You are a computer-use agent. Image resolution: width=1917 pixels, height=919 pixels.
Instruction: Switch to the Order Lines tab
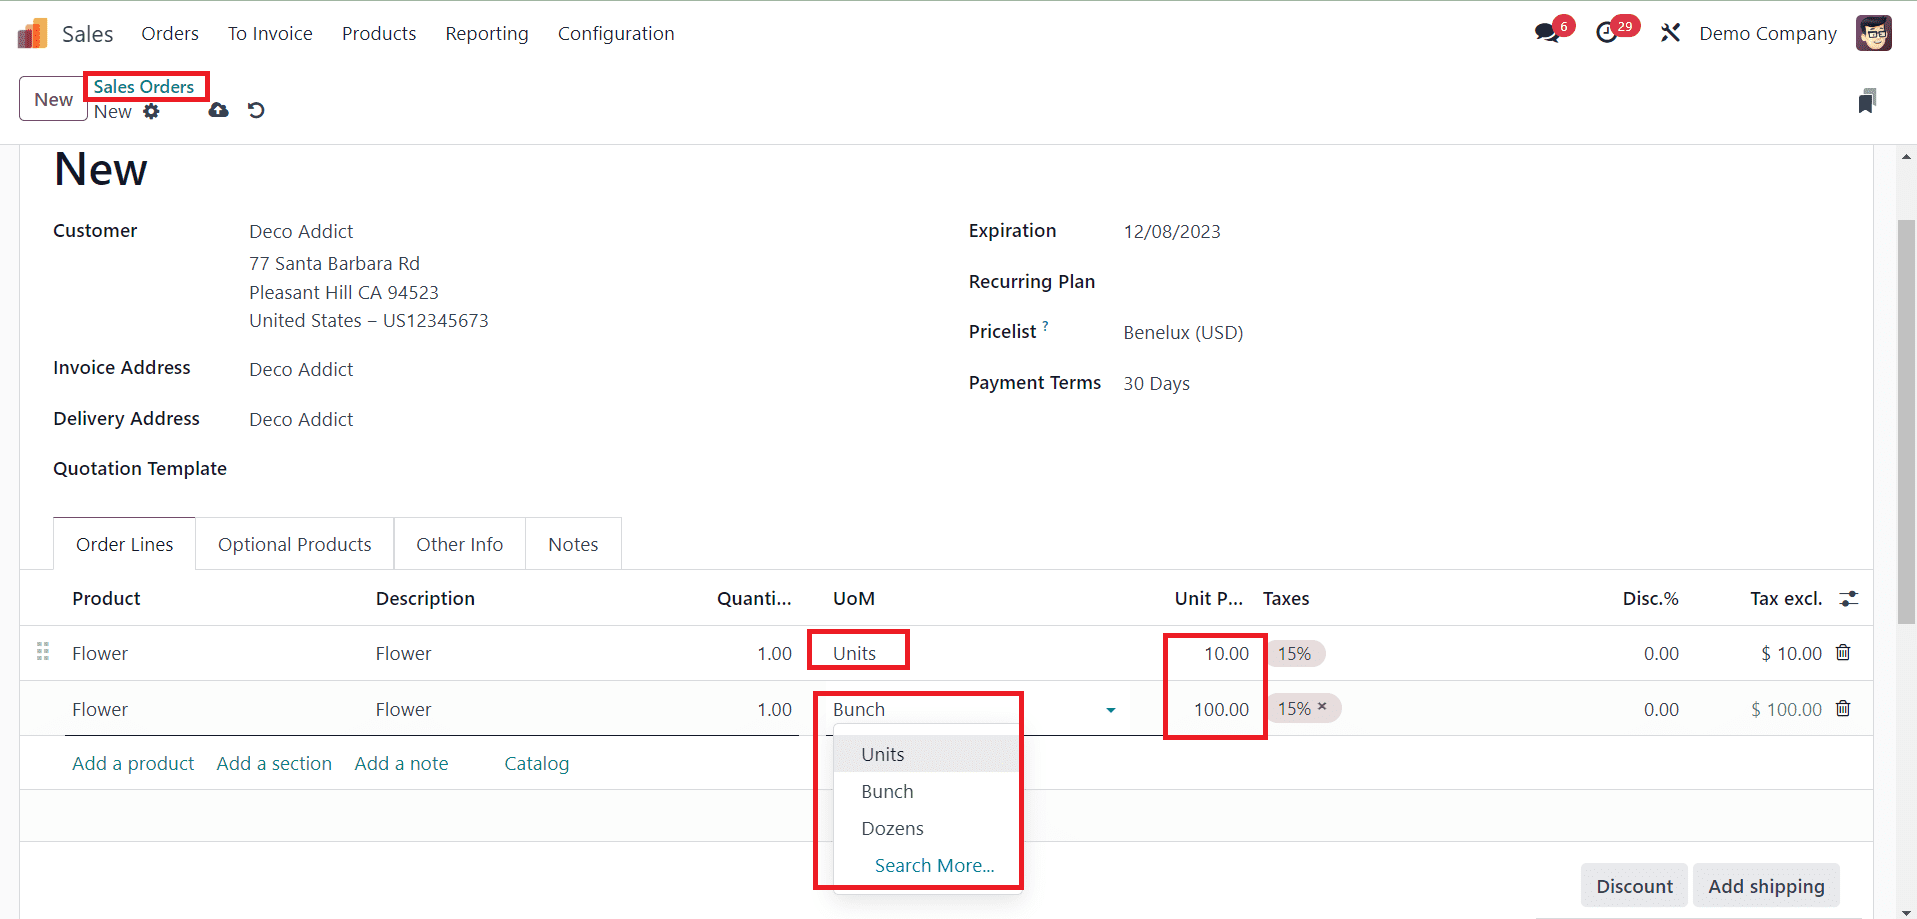pos(125,544)
